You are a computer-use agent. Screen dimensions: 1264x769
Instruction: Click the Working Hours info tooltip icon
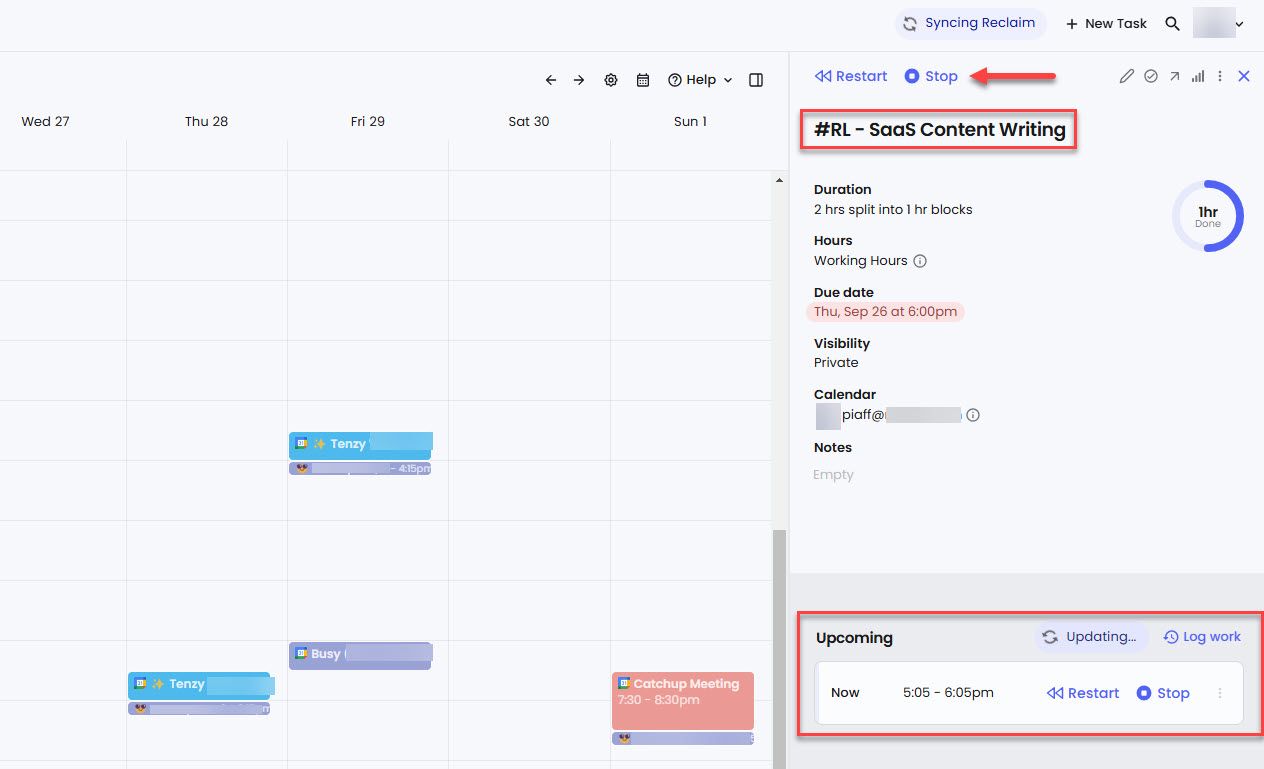point(920,261)
